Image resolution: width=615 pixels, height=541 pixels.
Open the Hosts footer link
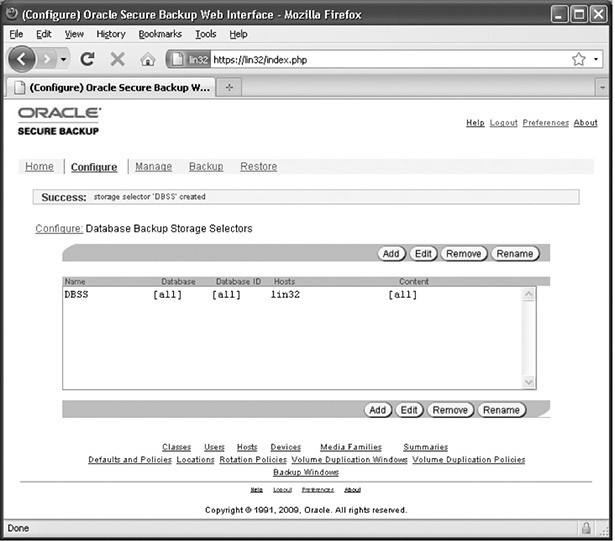pyautogui.click(x=247, y=447)
